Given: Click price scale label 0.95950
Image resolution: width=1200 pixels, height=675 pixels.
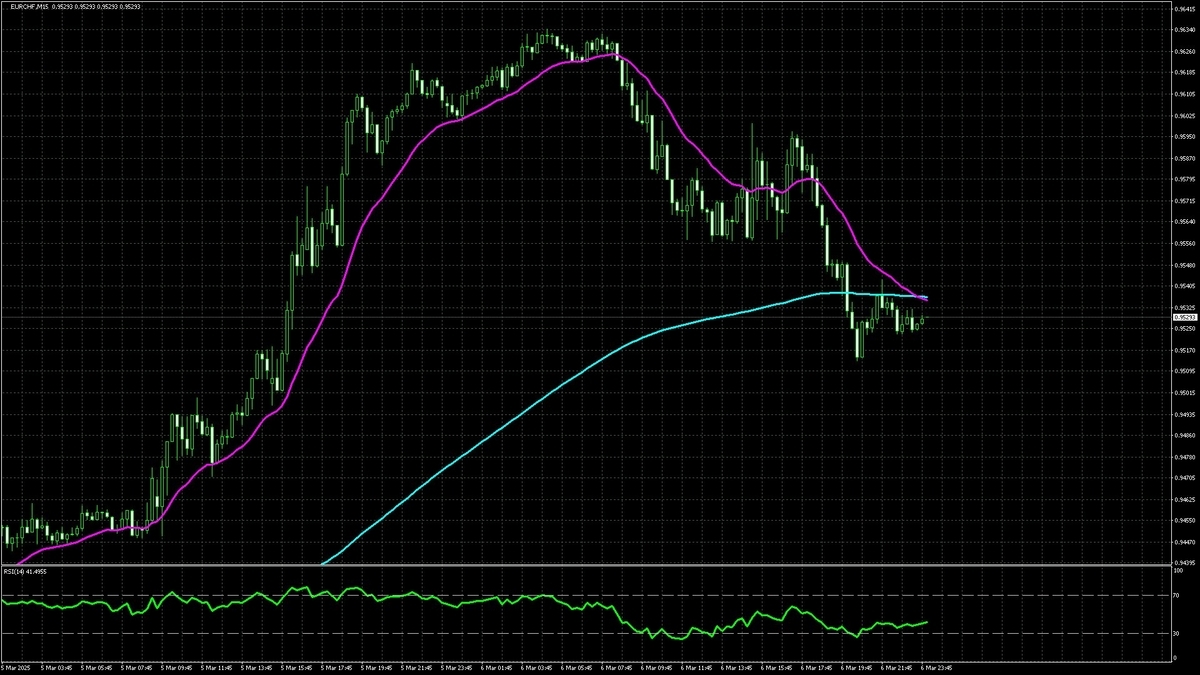Looking at the screenshot, I should (1185, 137).
